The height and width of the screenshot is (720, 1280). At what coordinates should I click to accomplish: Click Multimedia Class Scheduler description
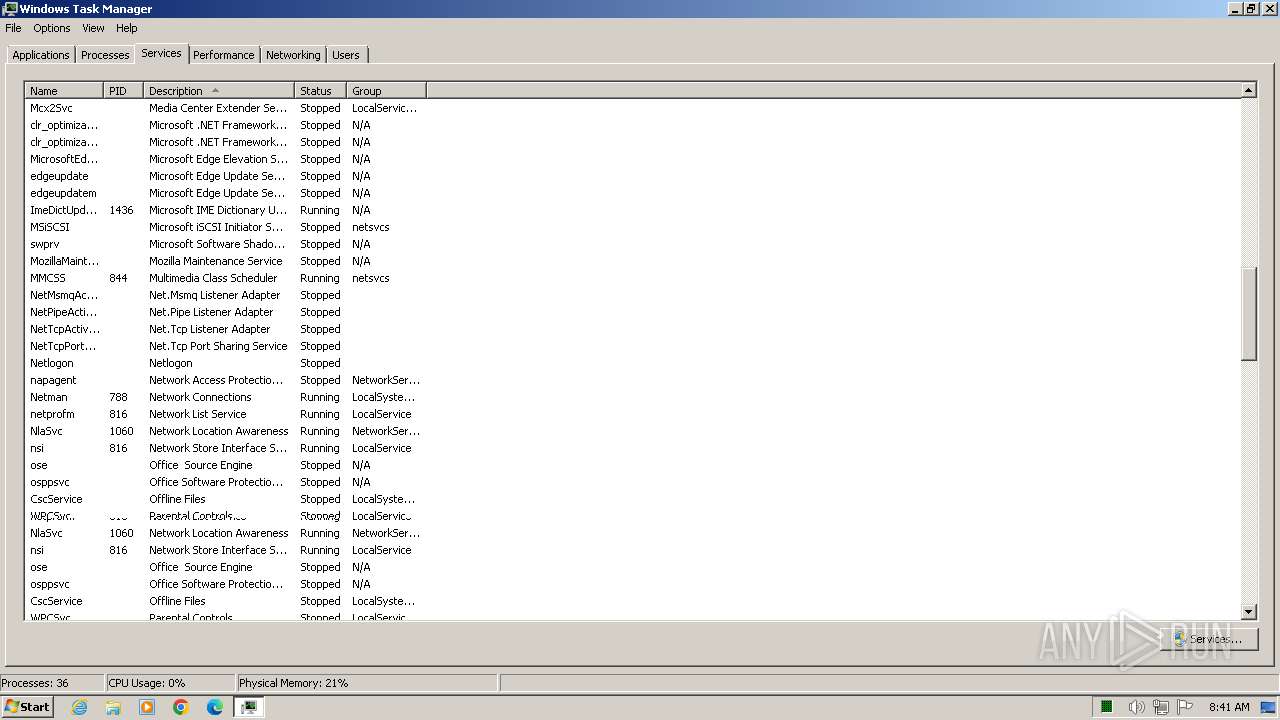tap(213, 278)
